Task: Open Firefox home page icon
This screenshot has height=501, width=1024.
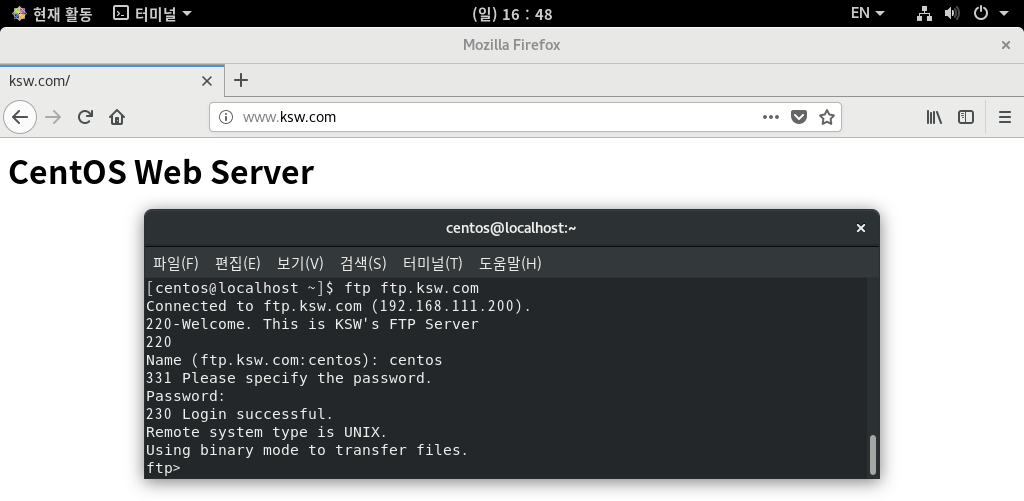Action: [117, 117]
